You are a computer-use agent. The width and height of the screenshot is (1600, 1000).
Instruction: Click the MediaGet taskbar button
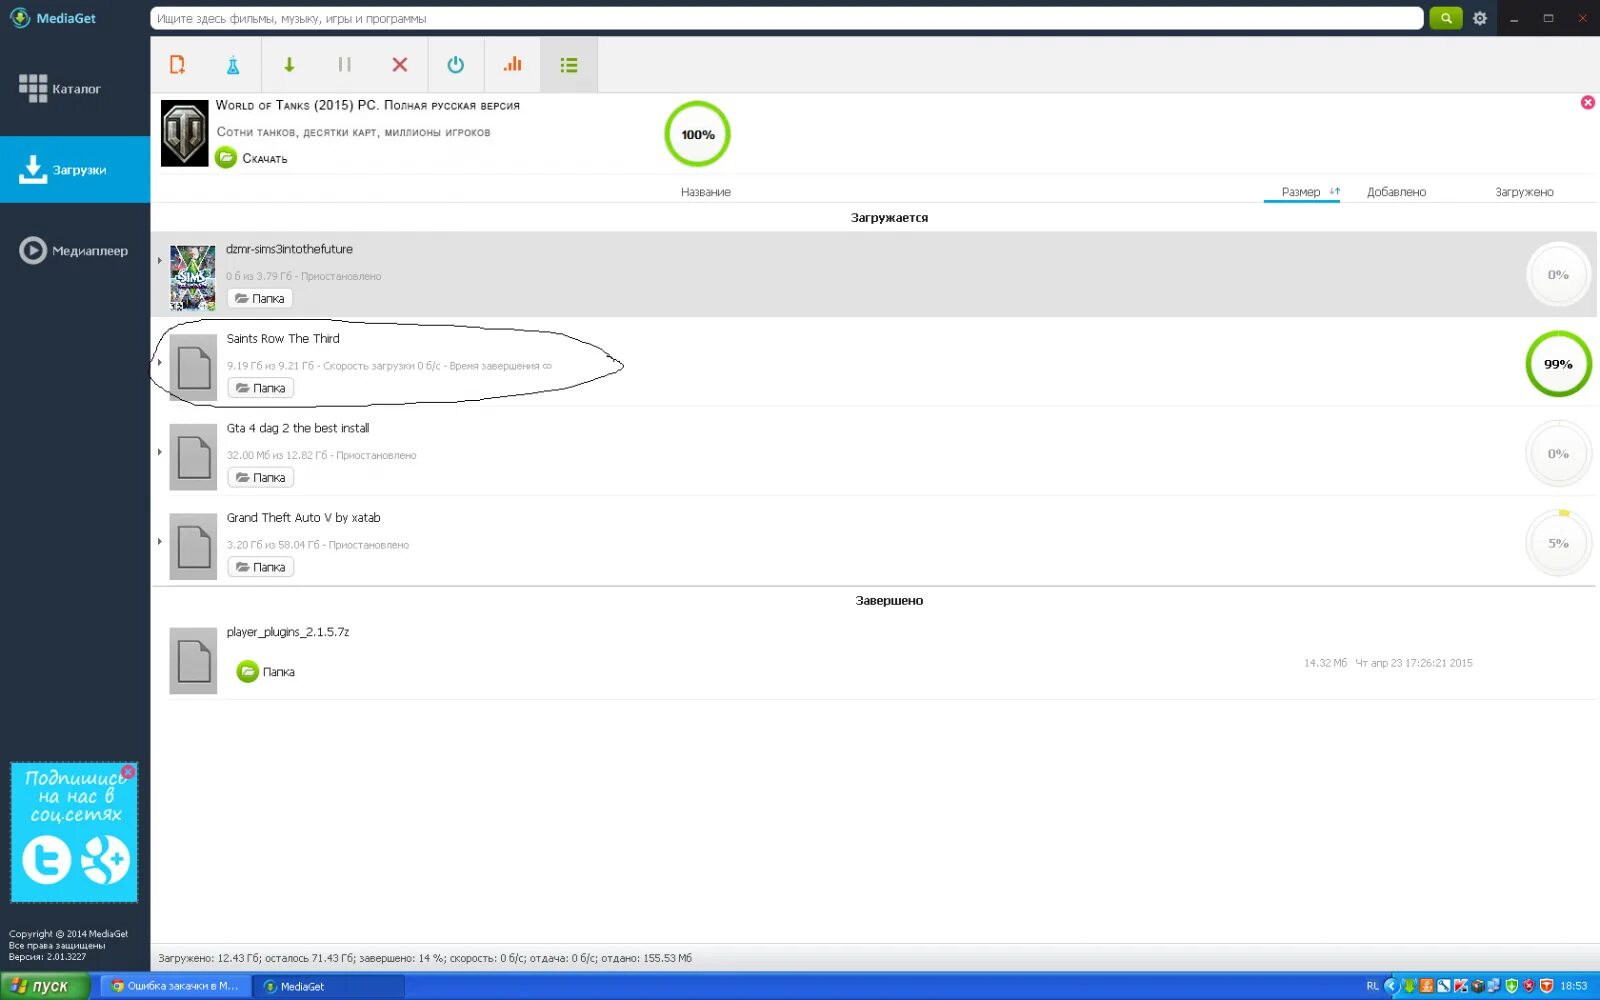pos(328,986)
